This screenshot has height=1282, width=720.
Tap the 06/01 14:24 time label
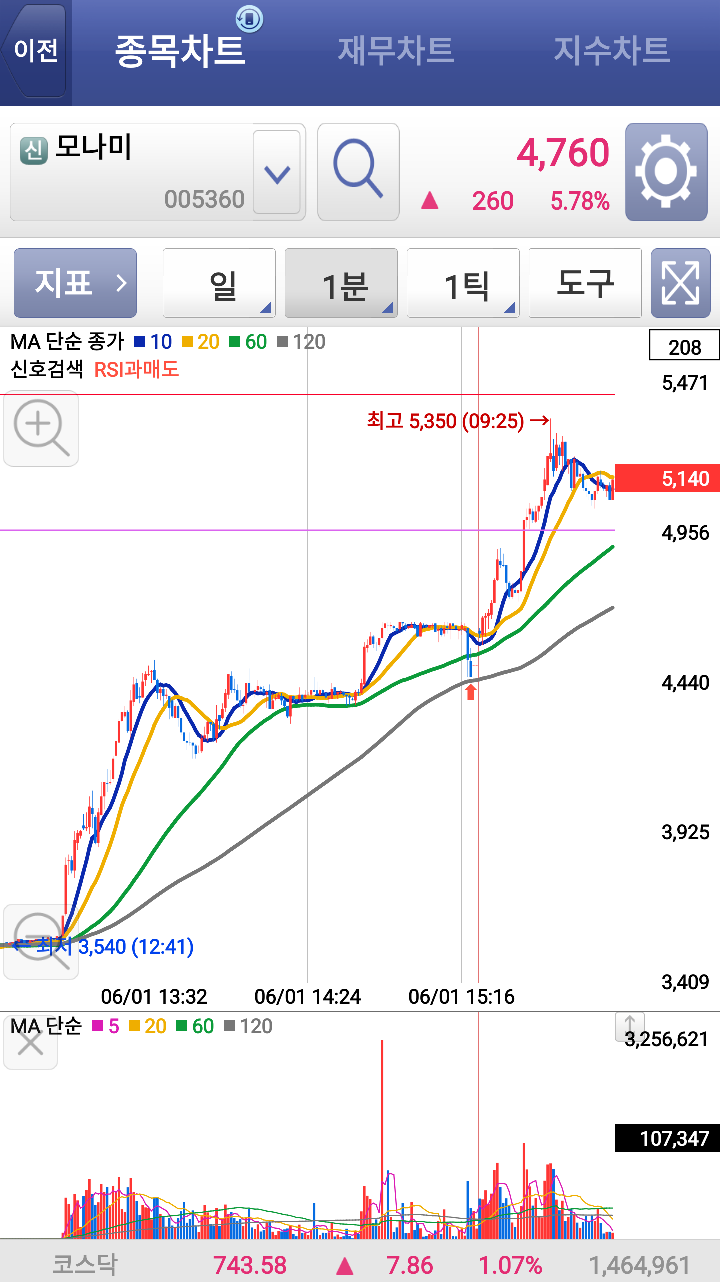308,996
